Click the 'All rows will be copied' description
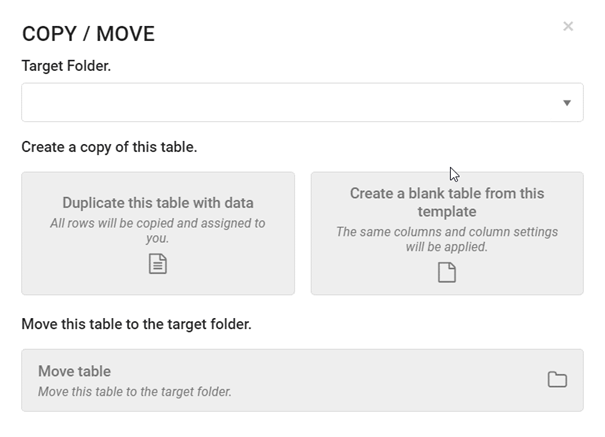 pos(158,231)
